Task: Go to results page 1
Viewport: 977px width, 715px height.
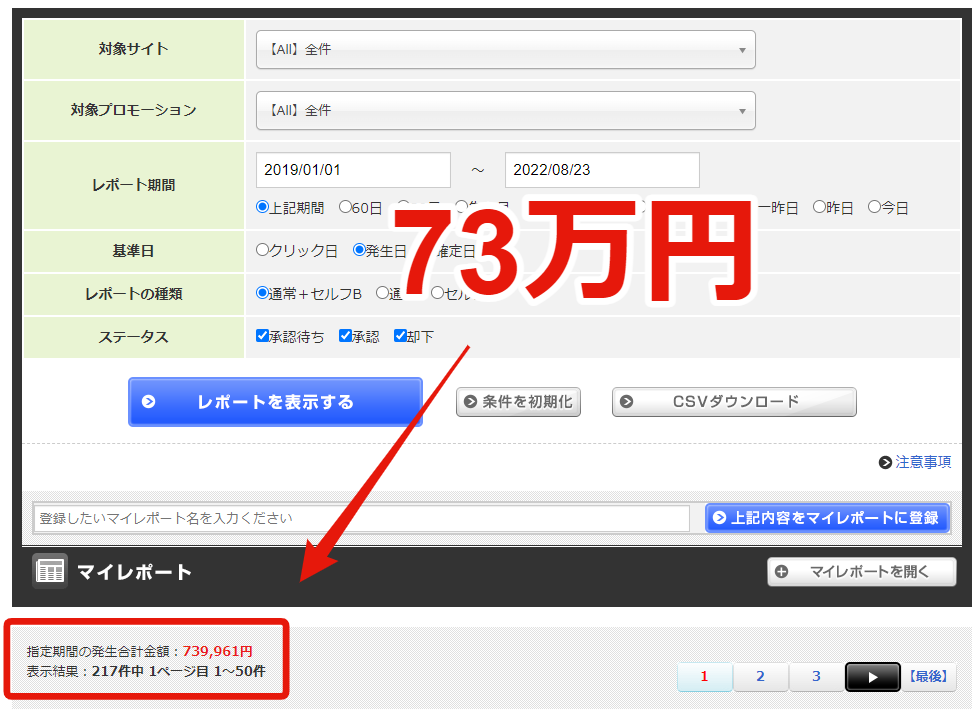Action: pos(705,676)
